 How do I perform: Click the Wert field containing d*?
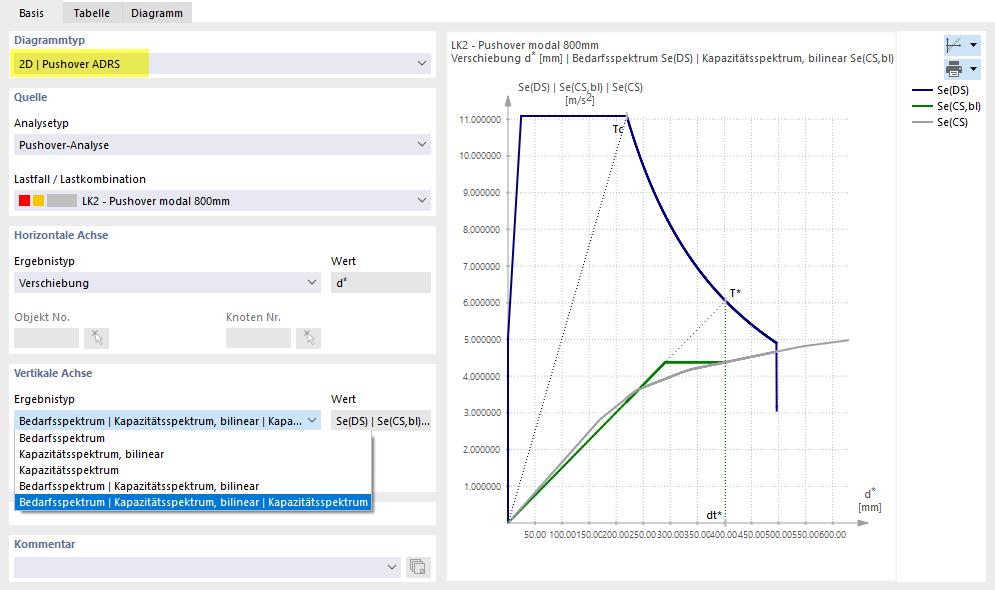[380, 282]
